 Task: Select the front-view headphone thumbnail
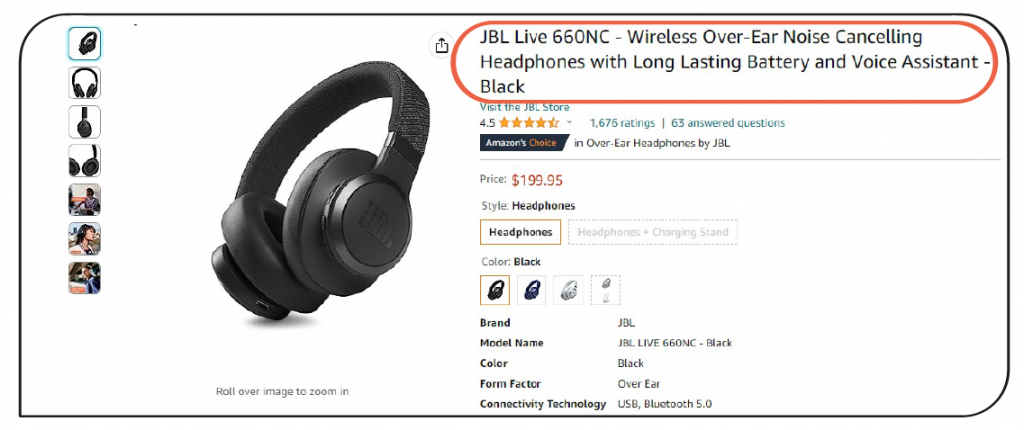coord(84,83)
